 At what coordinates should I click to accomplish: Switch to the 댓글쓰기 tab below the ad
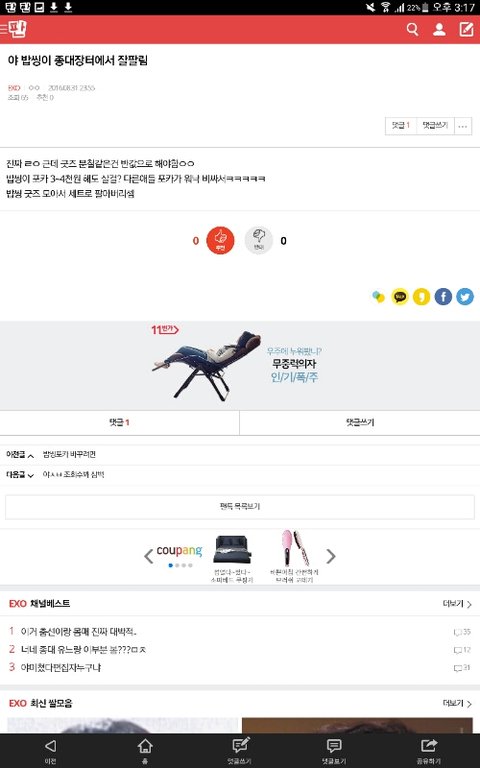pos(360,422)
